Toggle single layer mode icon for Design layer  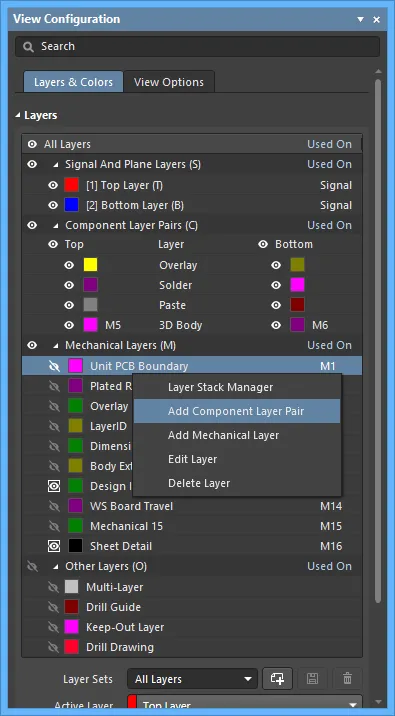click(x=54, y=486)
